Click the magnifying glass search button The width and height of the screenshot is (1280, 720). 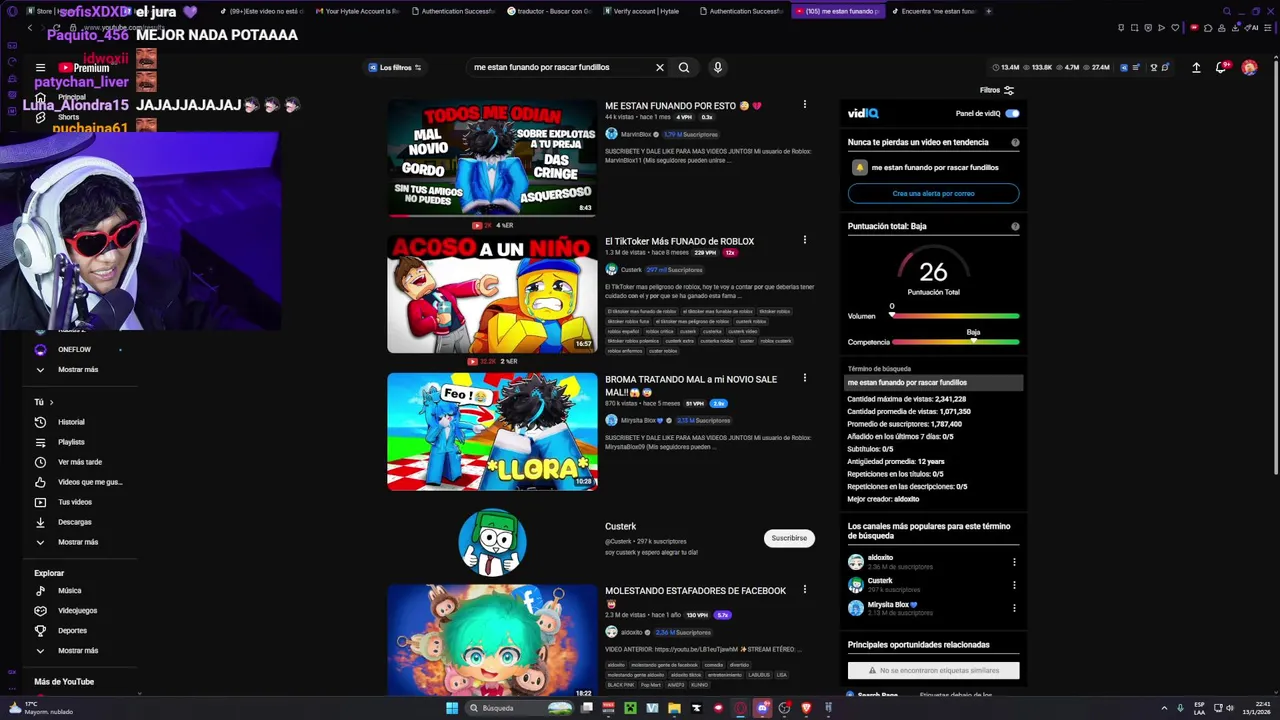point(684,67)
